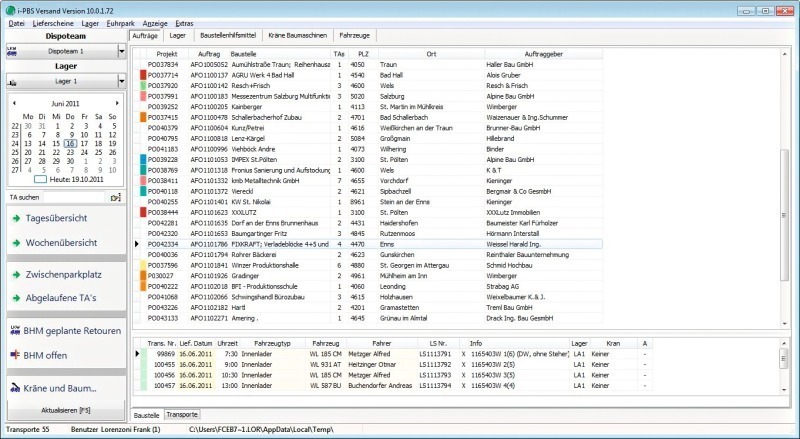The image size is (800, 439).
Task: Click the green arrow beside Abgelaufene TA's
Action: pyautogui.click(x=16, y=298)
